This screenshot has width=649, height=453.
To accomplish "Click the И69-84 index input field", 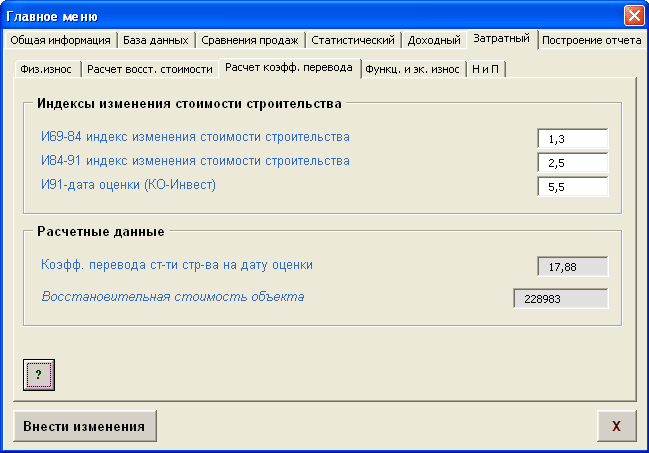I will 572,139.
